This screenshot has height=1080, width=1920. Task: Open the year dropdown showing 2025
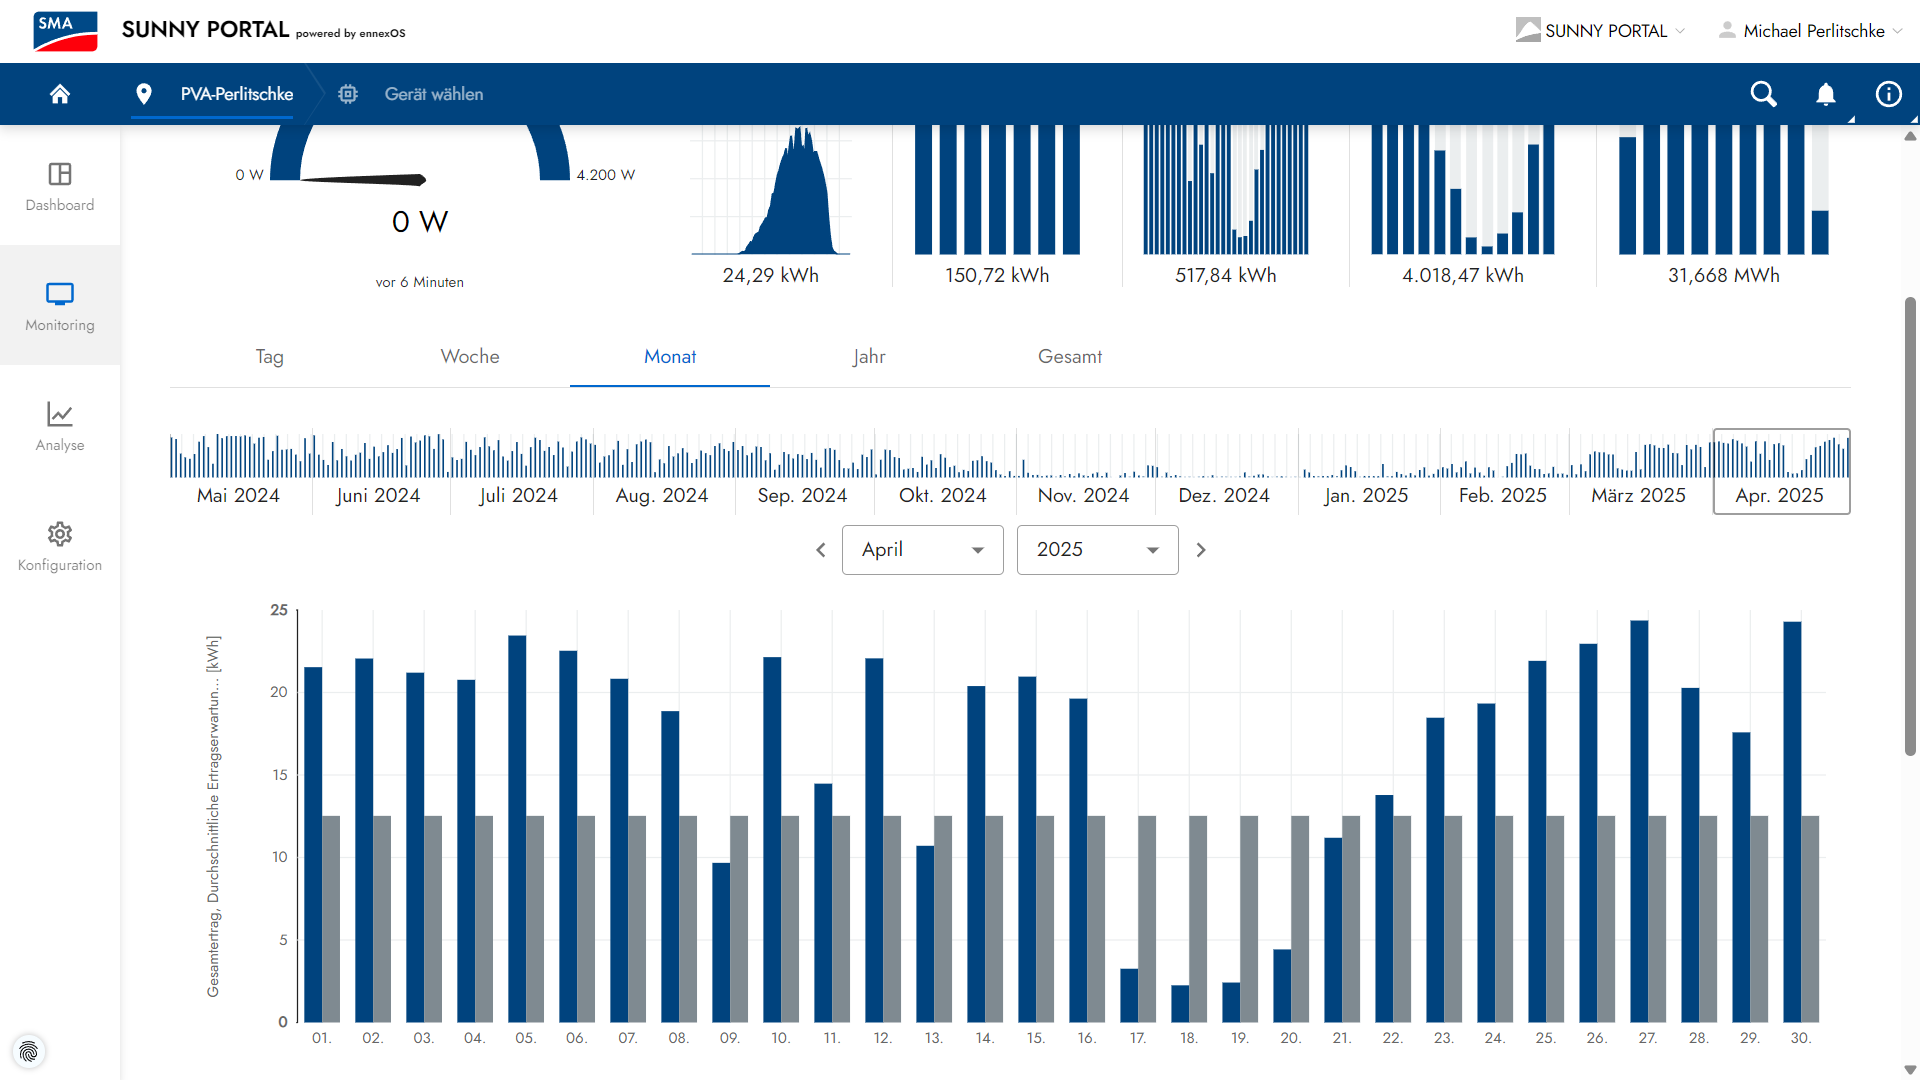[1097, 550]
